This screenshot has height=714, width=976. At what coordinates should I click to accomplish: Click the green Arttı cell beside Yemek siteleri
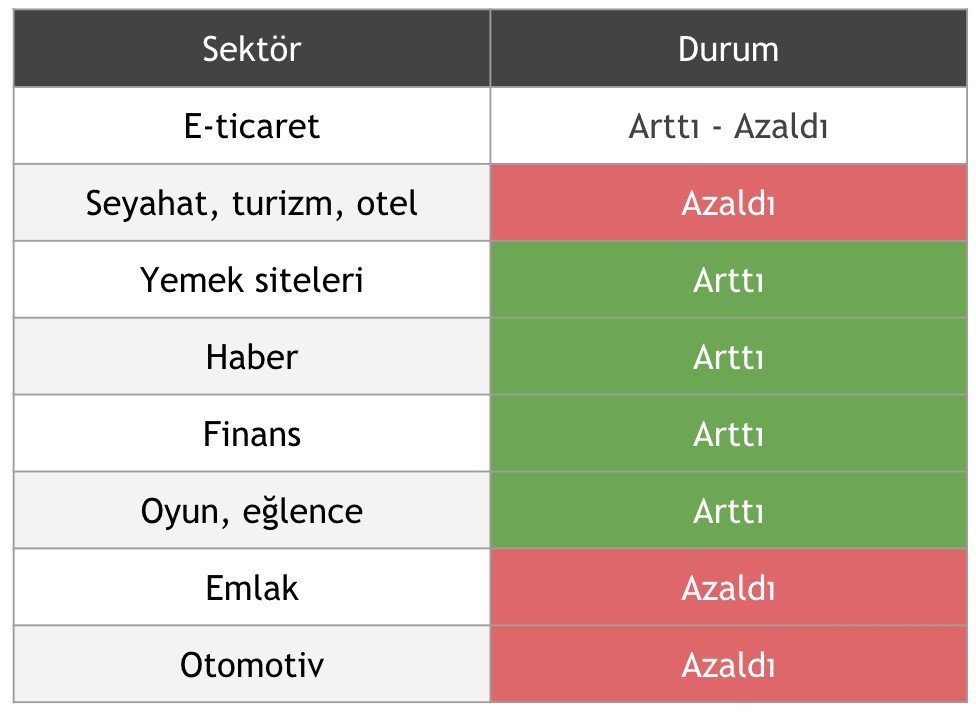[x=728, y=280]
